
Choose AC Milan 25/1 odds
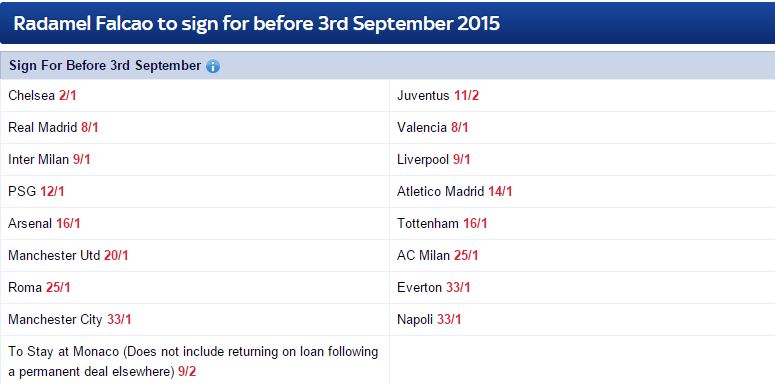[467, 256]
